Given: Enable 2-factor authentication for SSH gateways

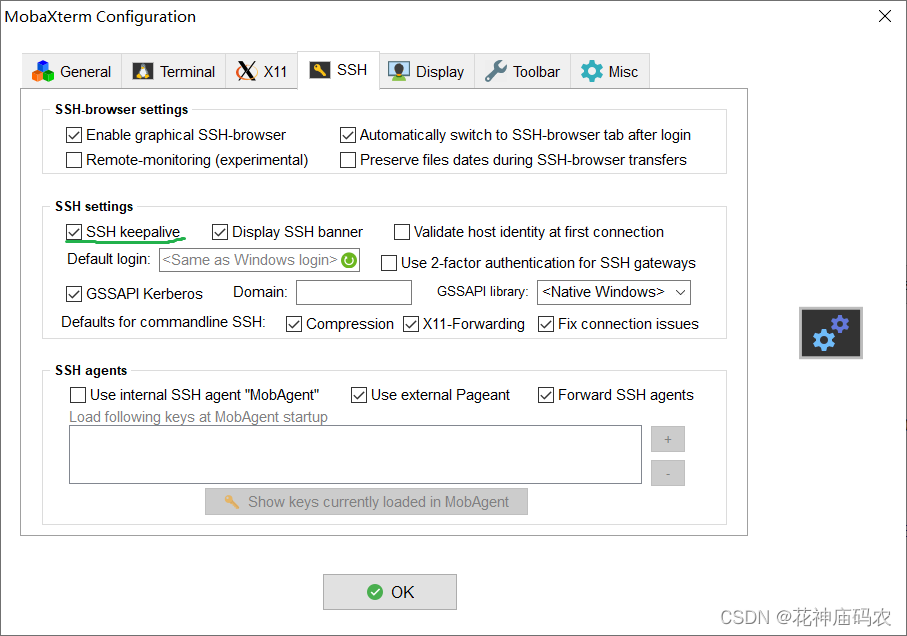Looking at the screenshot, I should tap(389, 263).
